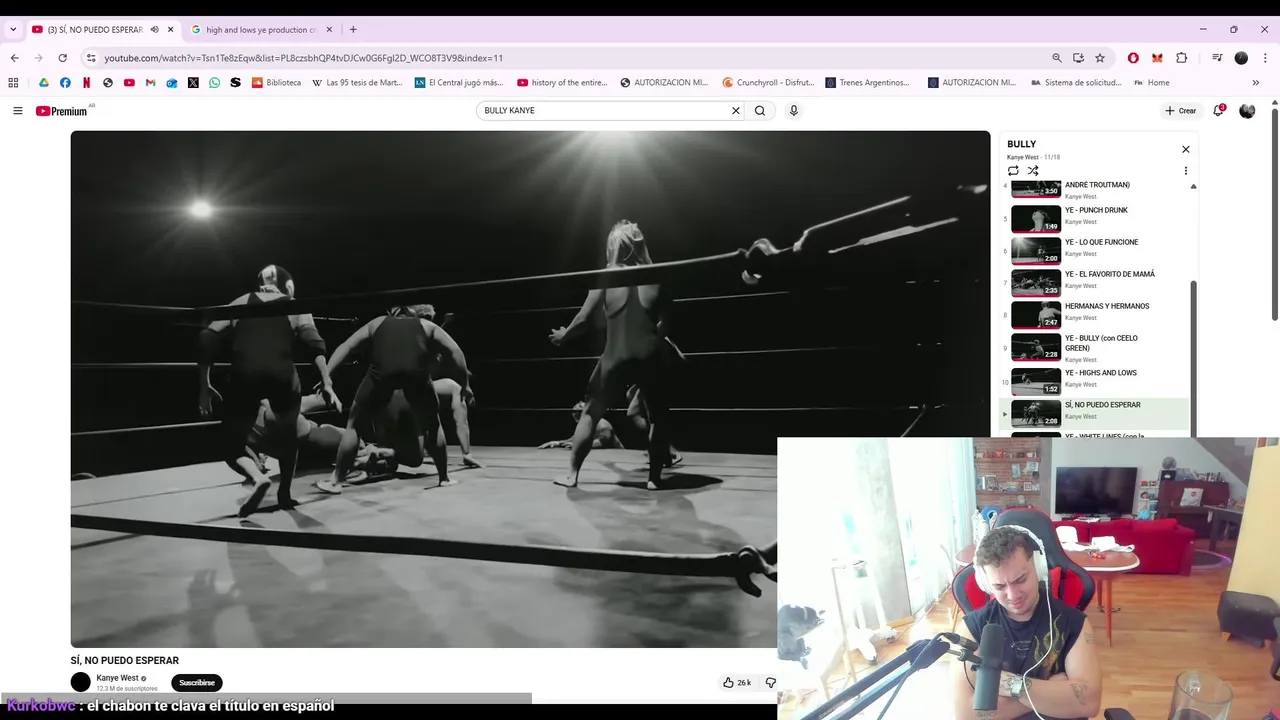
Task: Bookmark this page with the star
Action: 1100,58
